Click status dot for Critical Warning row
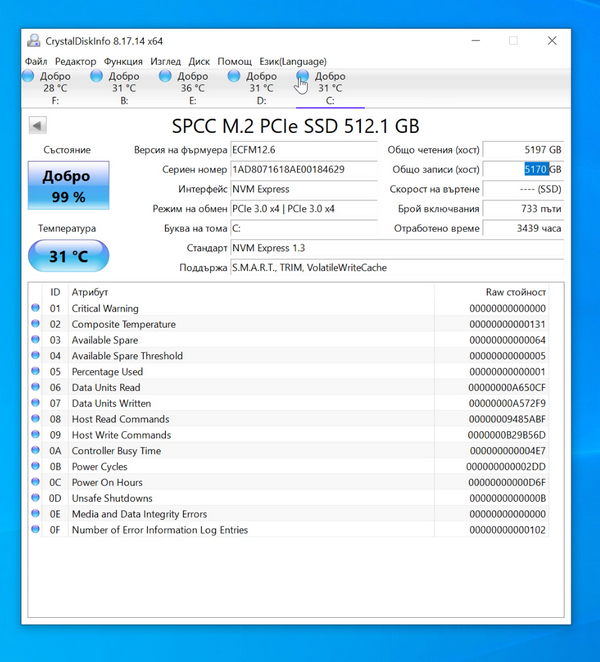 click(x=35, y=308)
